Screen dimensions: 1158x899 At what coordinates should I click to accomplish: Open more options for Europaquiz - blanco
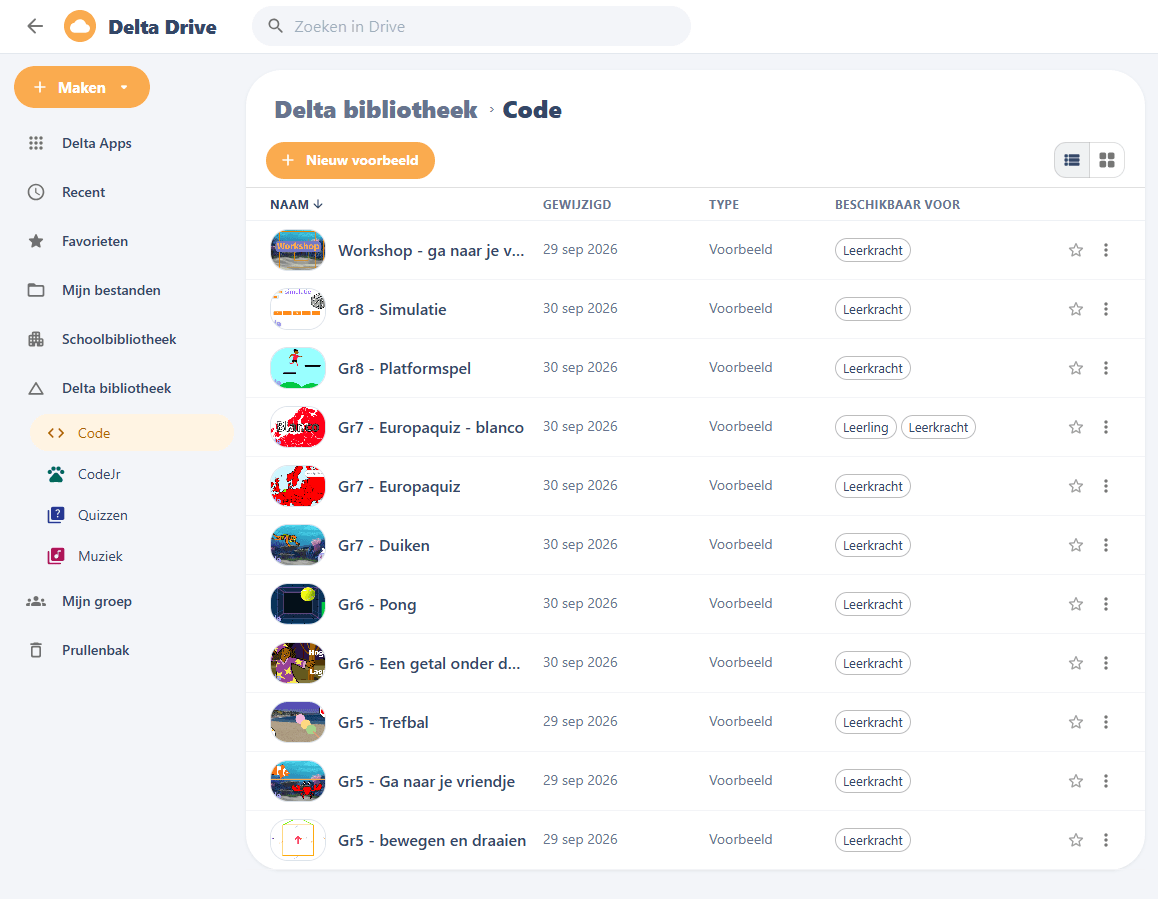[1106, 427]
